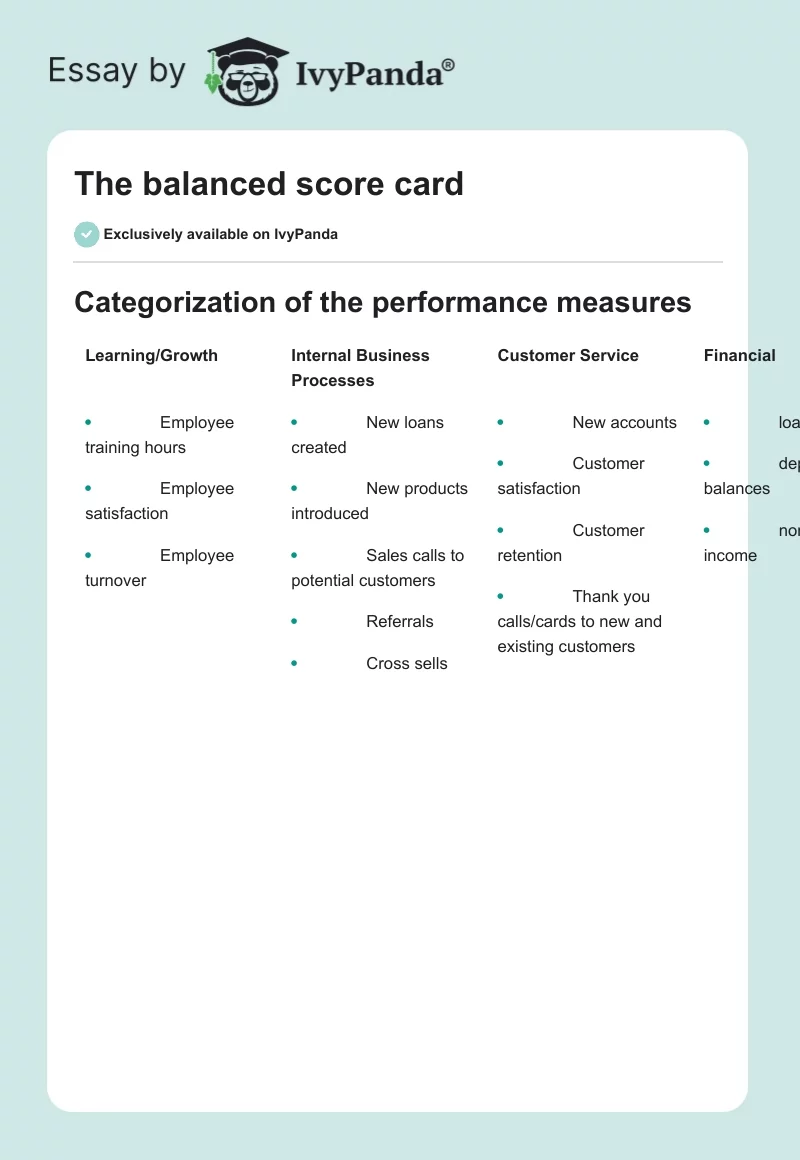Click the 'Thank you calls/cards' list item

[580, 621]
